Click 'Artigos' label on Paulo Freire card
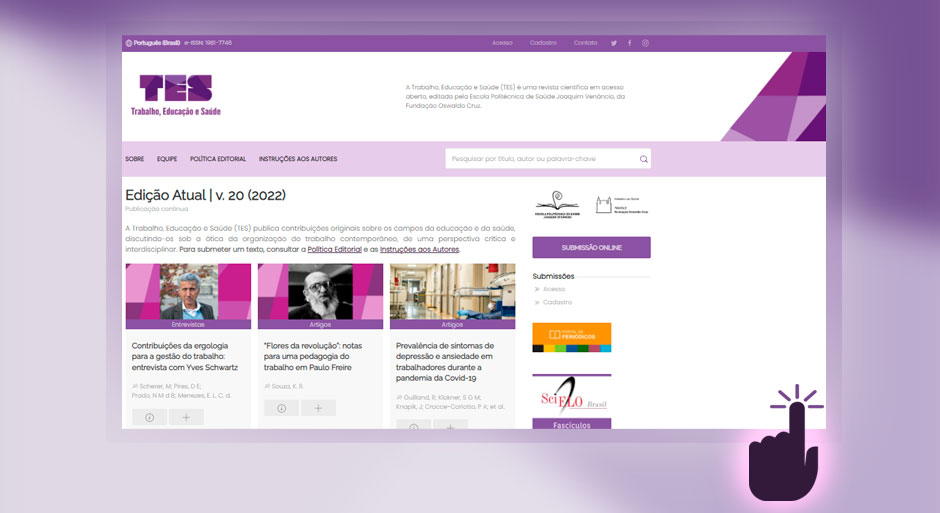940x513 pixels. pos(320,325)
